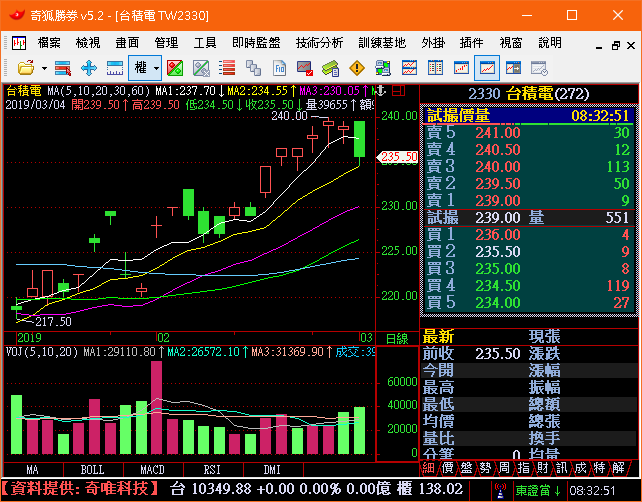Click the yellow diamond warning icon
The width and height of the screenshot is (642, 502).
357,68
